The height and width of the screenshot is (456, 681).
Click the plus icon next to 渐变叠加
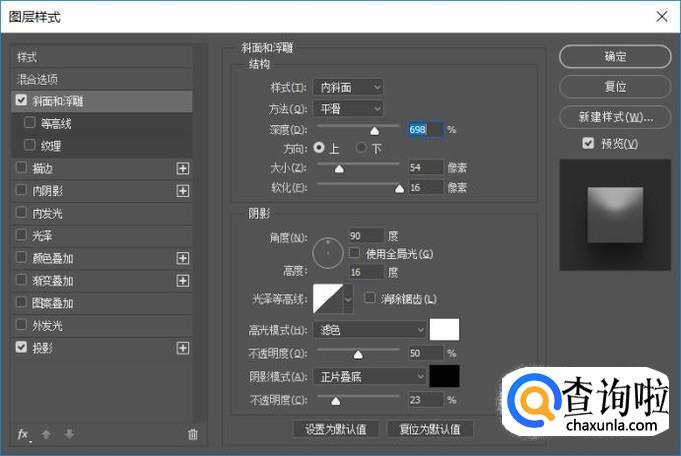[x=182, y=281]
